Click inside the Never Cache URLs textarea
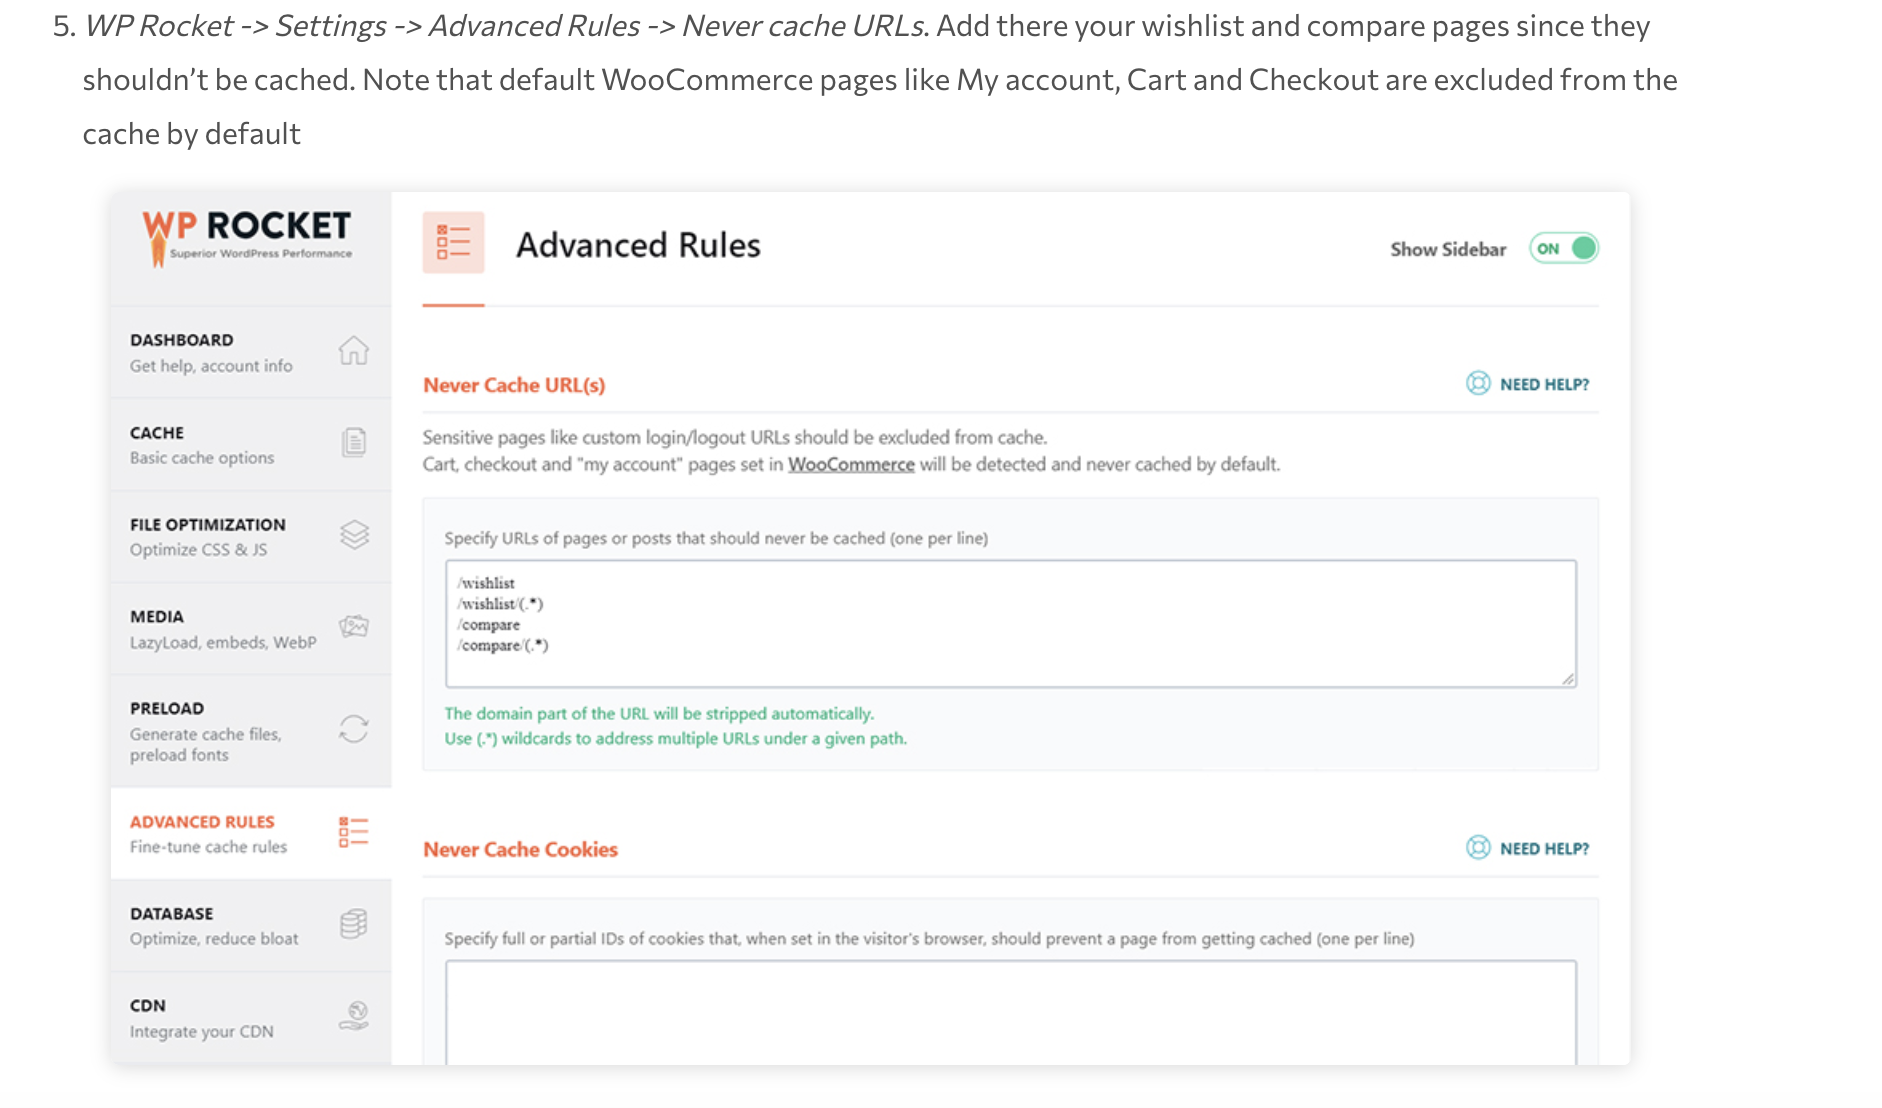 click(x=1011, y=623)
